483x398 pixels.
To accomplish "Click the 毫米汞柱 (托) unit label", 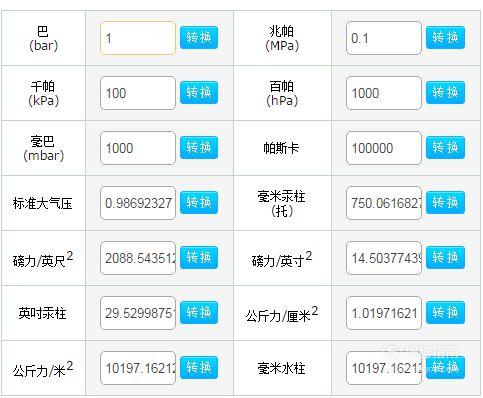I will coord(281,203).
